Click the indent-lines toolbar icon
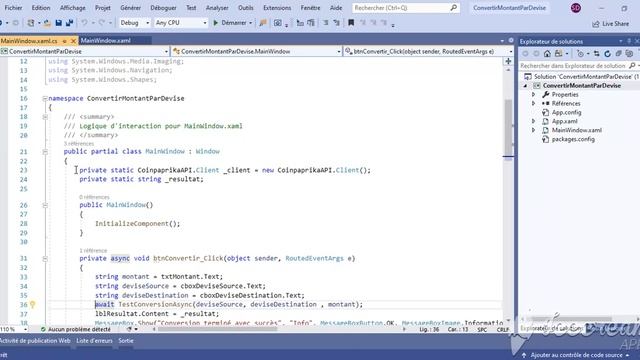 pos(300,23)
